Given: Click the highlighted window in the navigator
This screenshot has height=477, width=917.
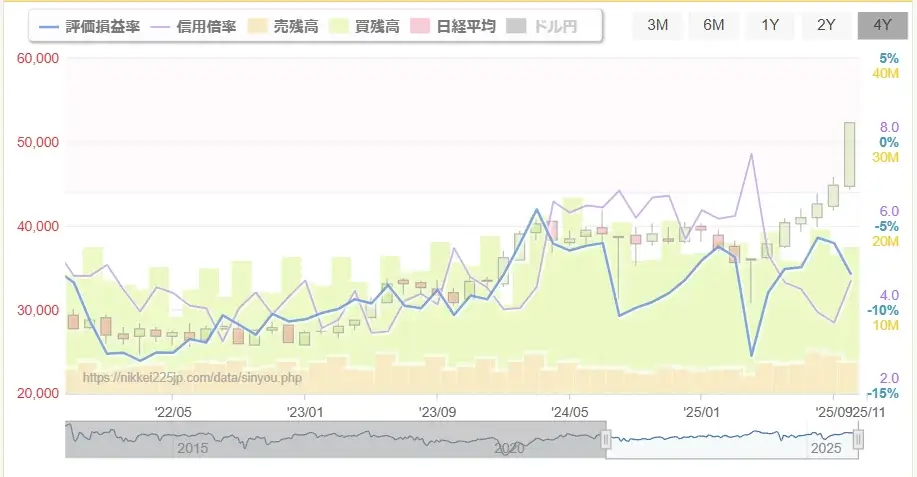Looking at the screenshot, I should [730, 440].
